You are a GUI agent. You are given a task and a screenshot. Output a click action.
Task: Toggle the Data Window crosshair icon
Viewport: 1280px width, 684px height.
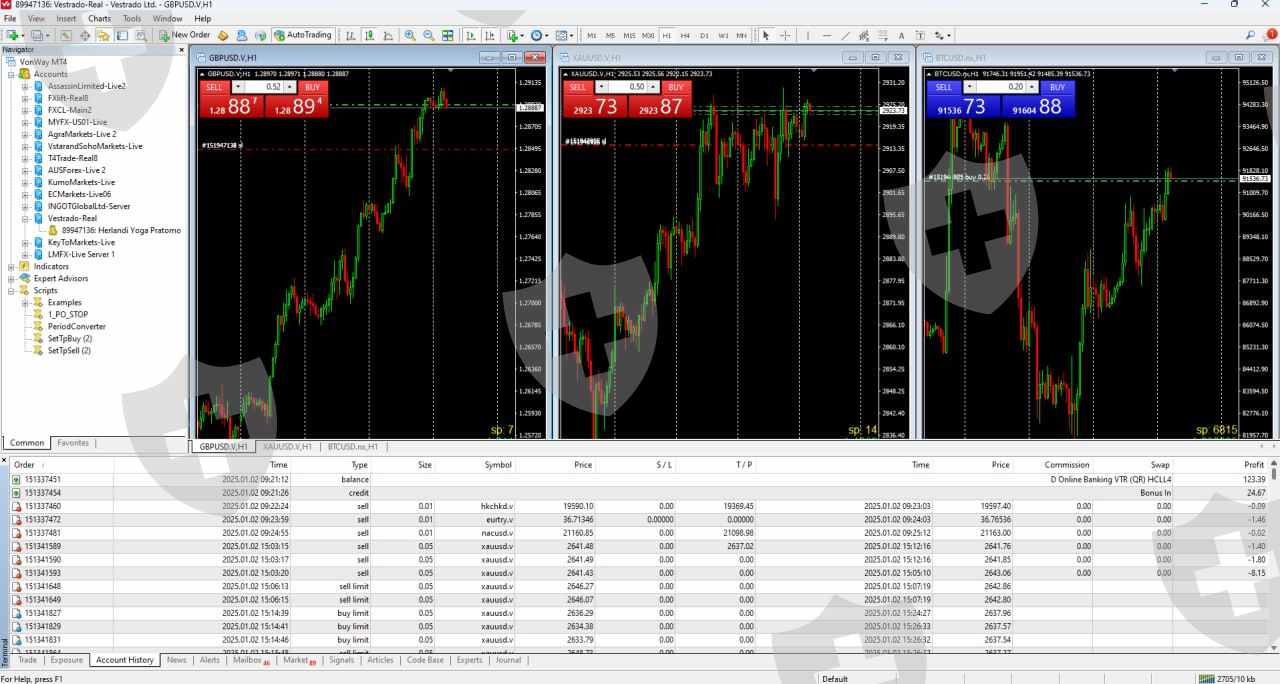tap(85, 35)
